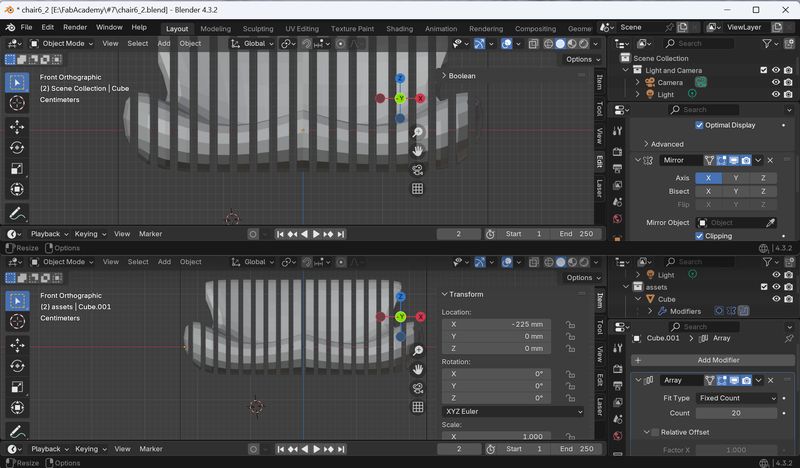Select the Move tool in lower viewport

[17, 345]
